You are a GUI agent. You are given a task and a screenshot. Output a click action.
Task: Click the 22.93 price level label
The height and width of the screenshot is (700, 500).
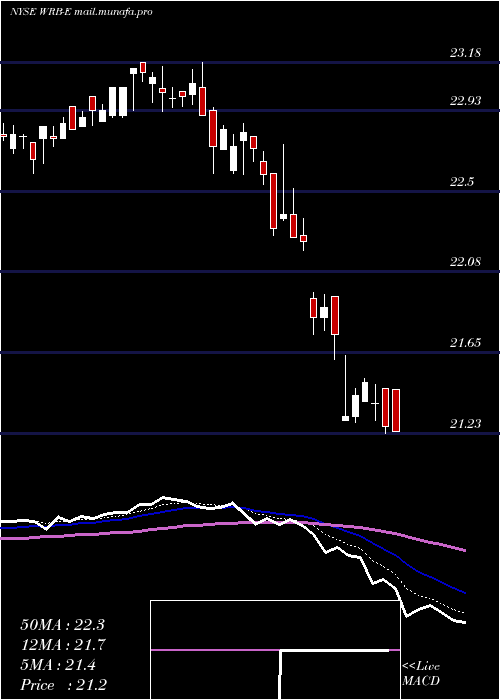pyautogui.click(x=465, y=101)
